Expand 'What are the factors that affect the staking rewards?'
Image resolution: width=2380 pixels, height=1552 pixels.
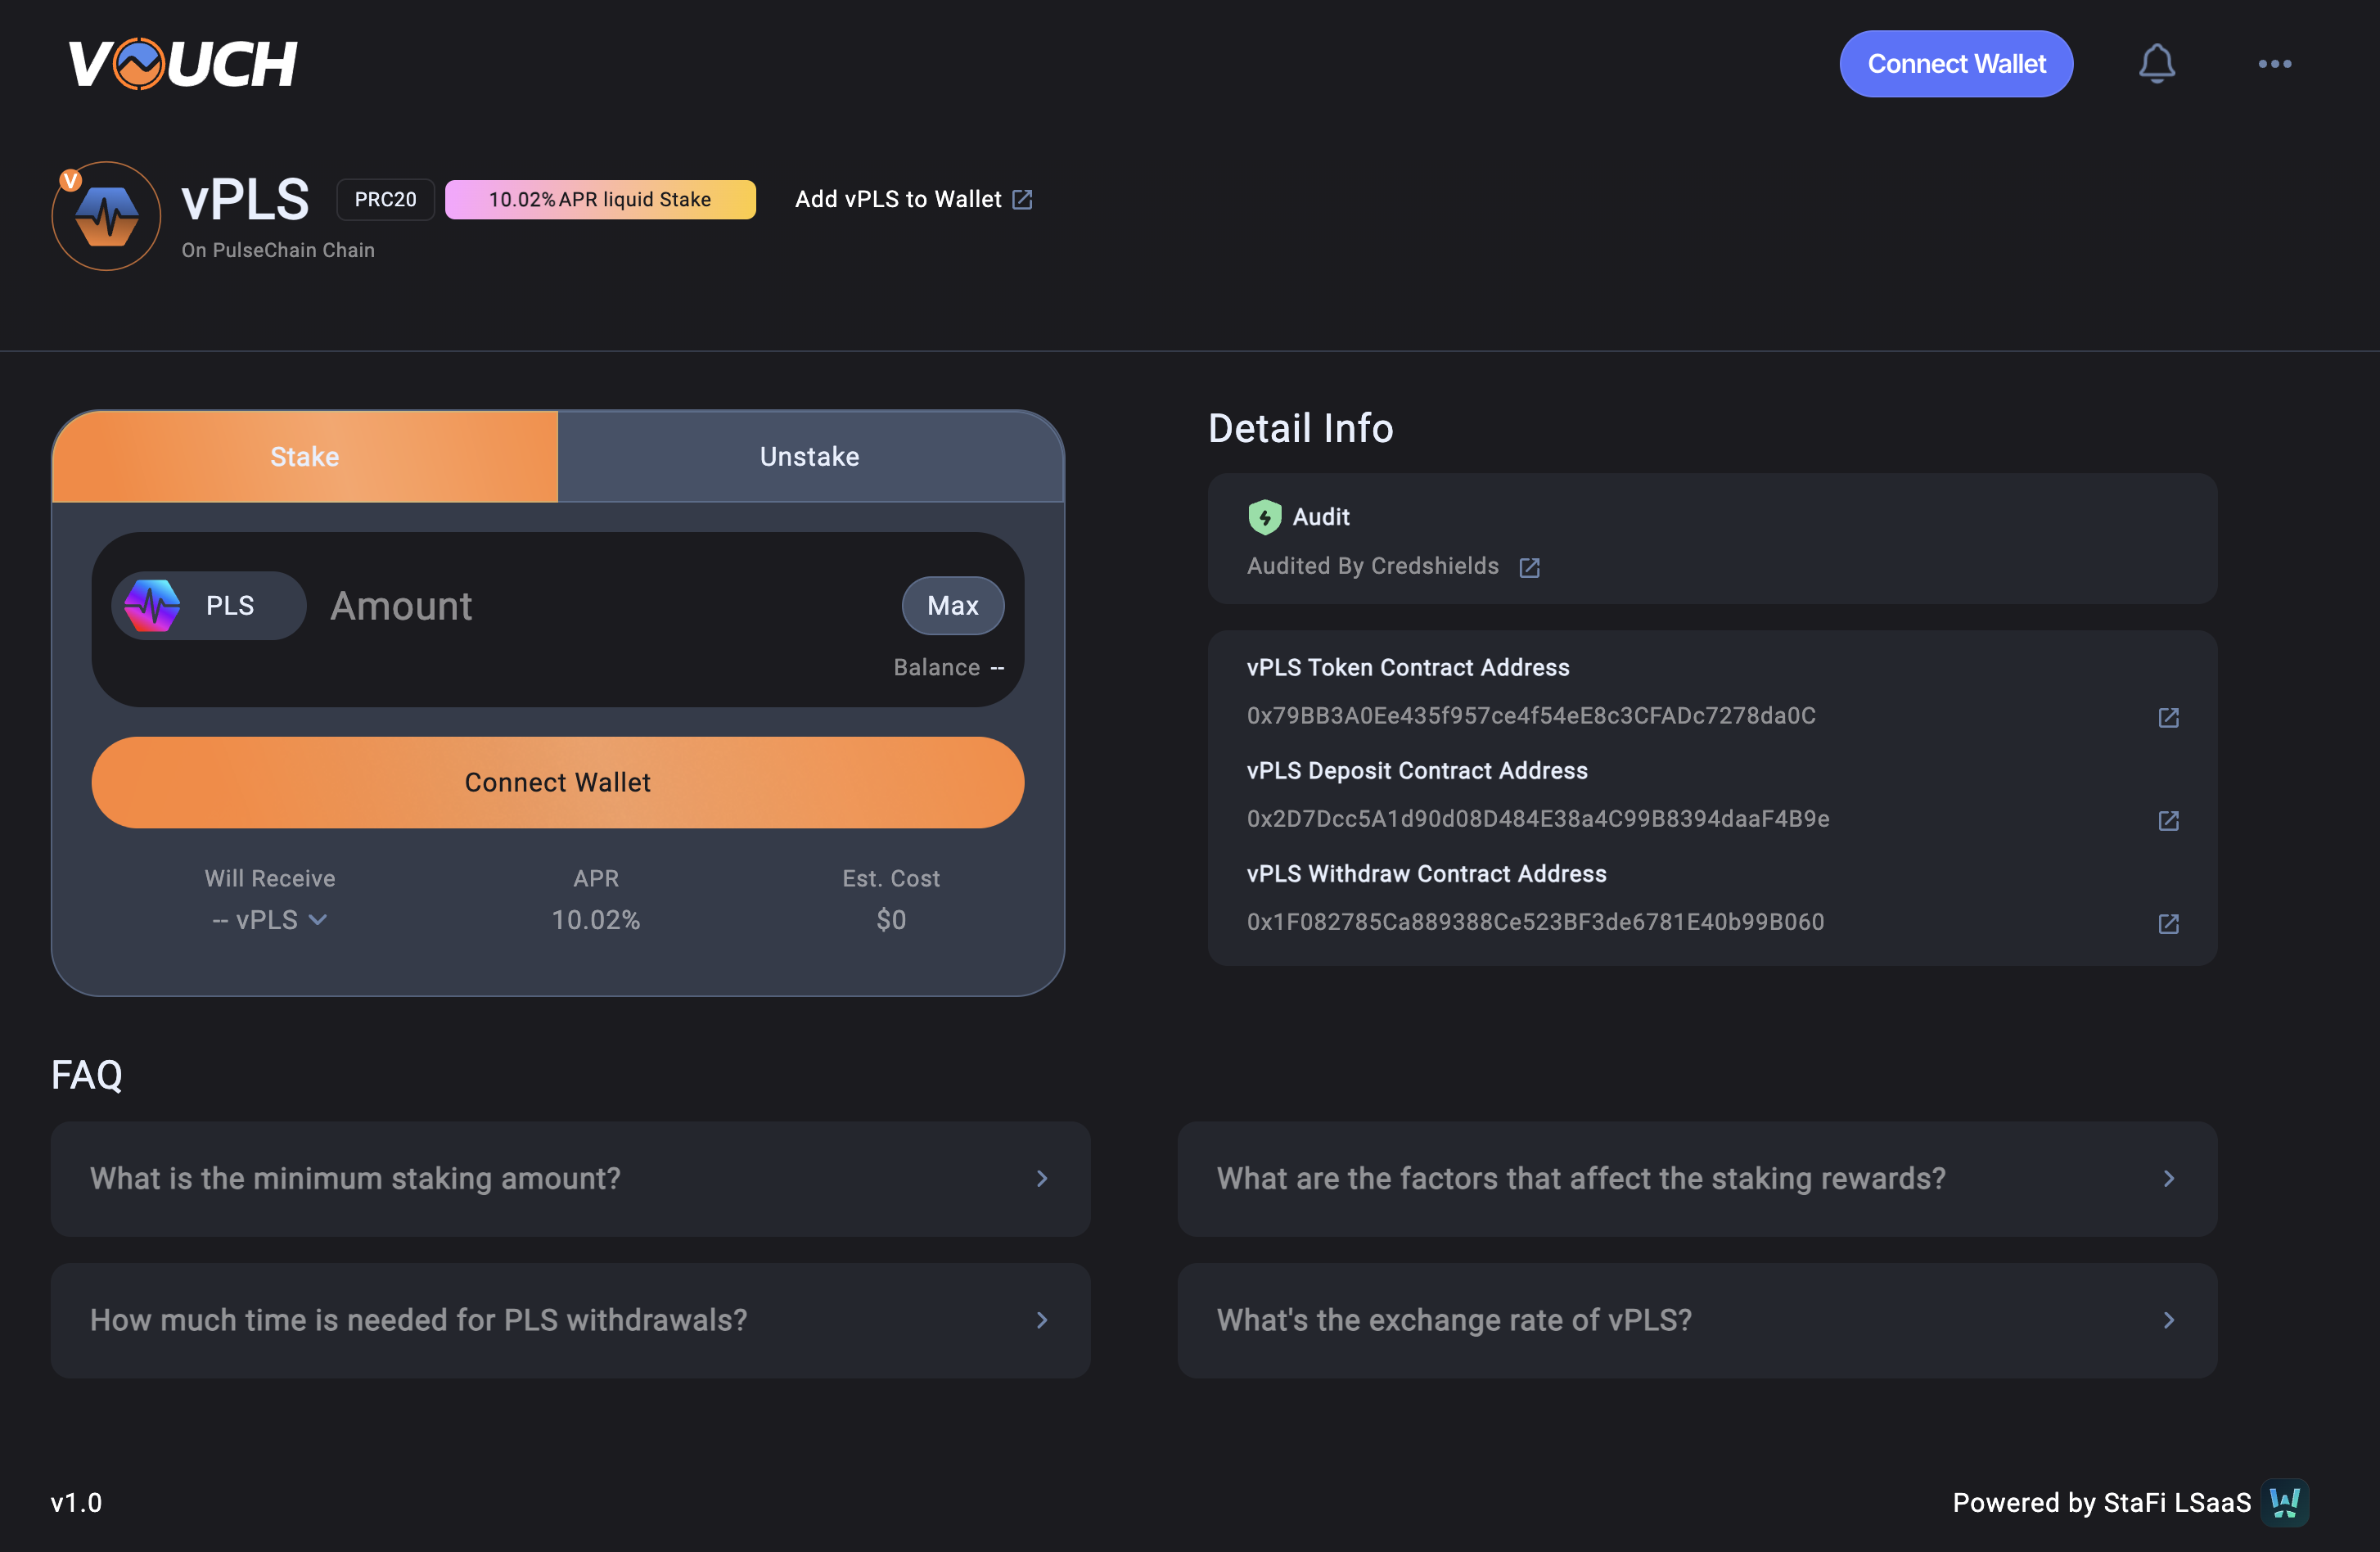[x=1697, y=1178]
